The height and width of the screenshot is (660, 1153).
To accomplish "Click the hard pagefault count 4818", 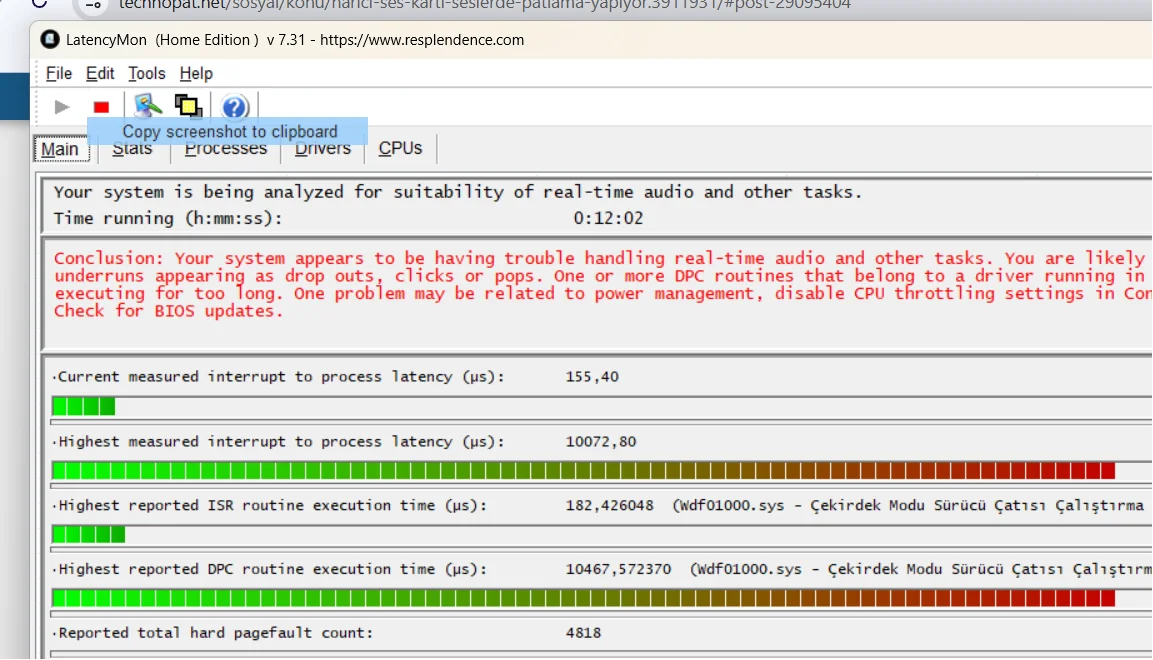I will click(583, 633).
